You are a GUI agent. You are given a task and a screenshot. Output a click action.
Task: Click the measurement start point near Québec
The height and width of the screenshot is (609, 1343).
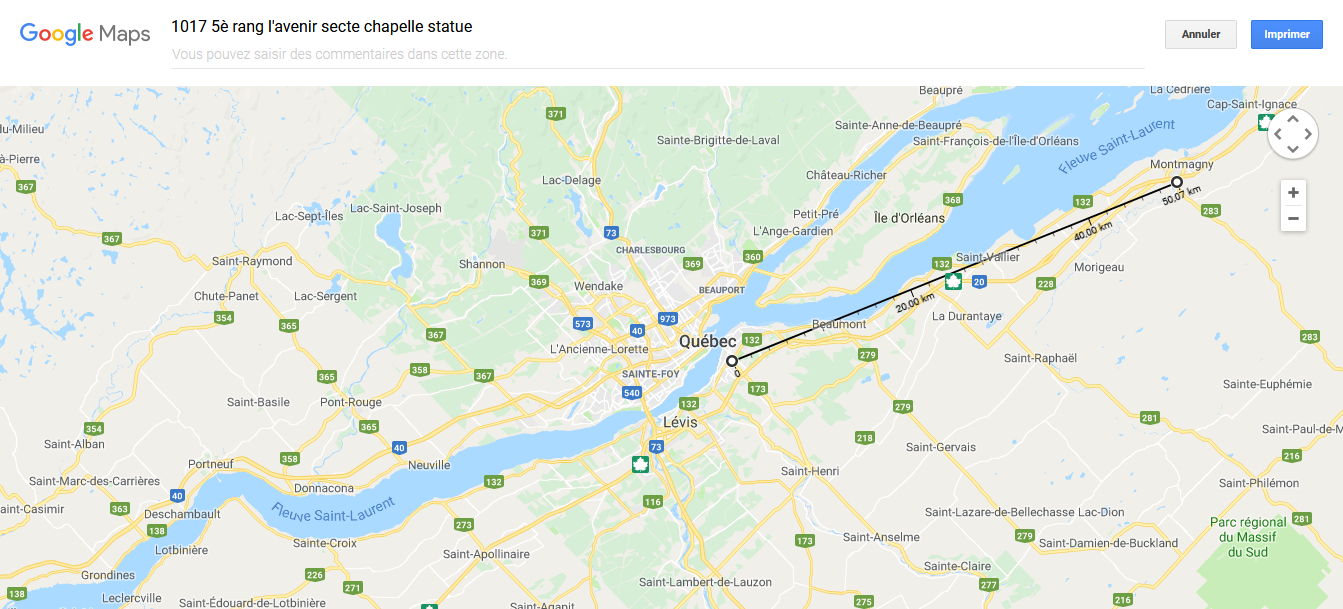732,360
